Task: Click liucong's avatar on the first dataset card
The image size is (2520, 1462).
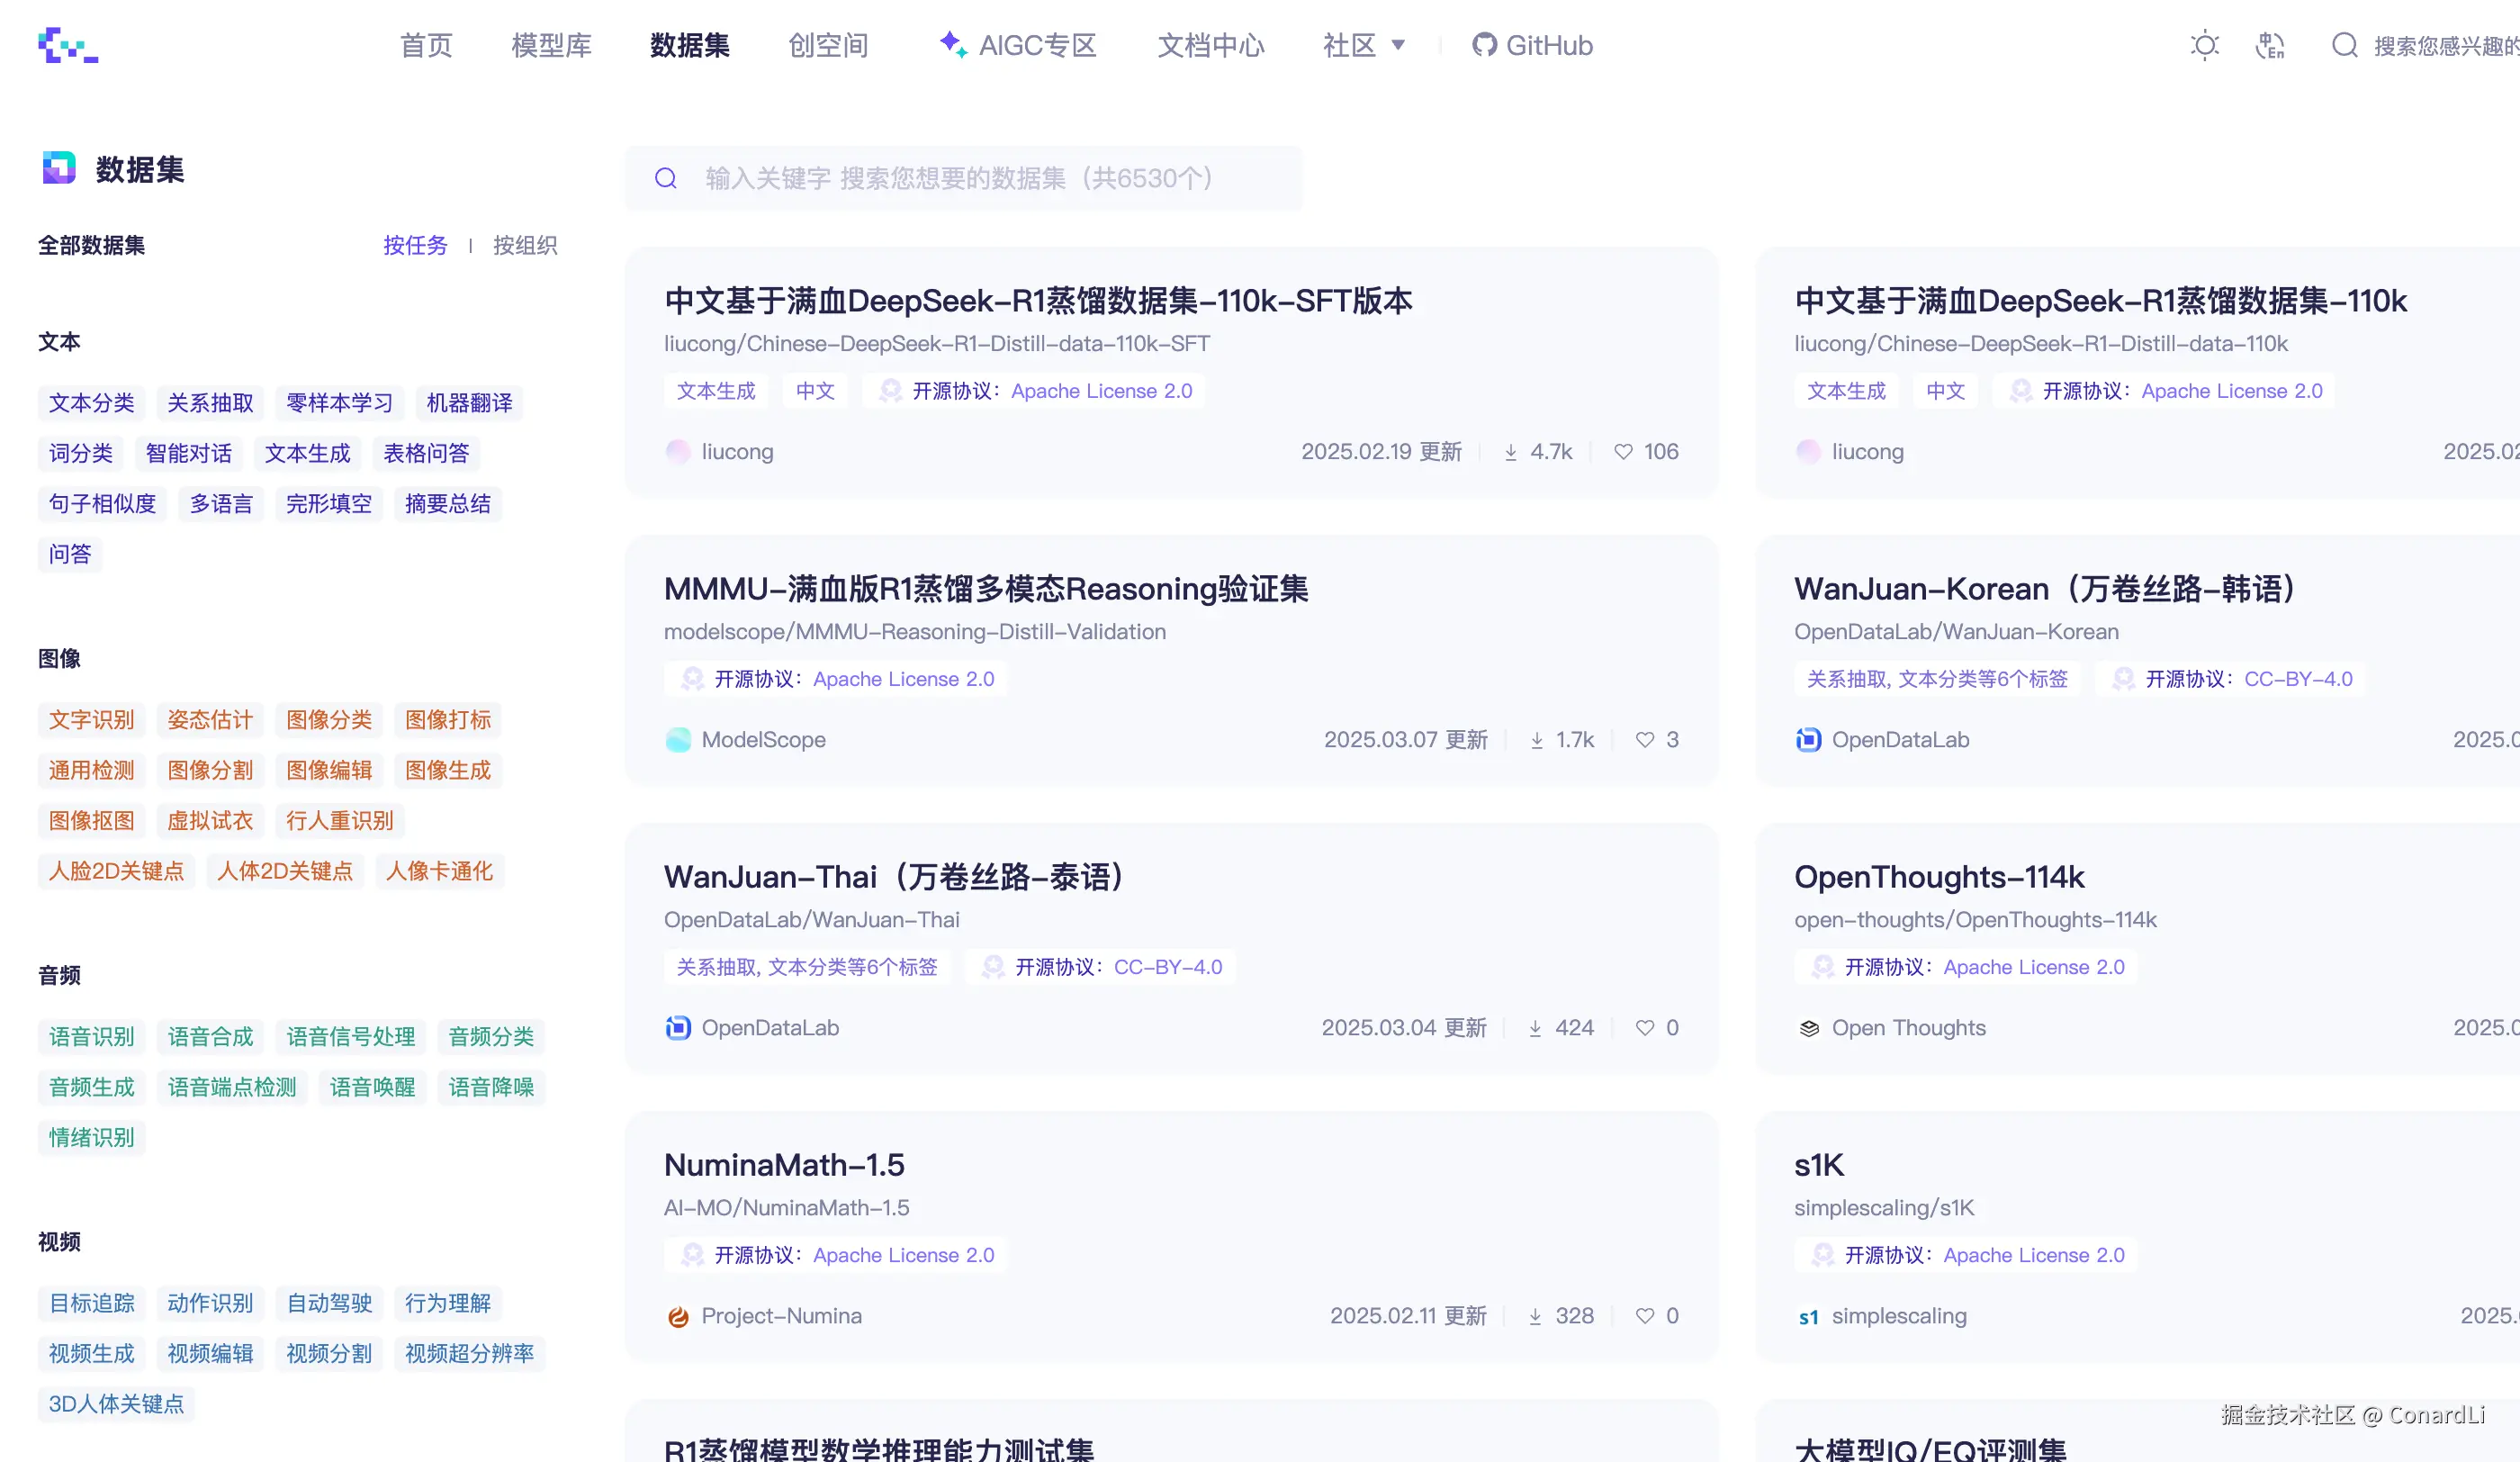Action: [678, 451]
